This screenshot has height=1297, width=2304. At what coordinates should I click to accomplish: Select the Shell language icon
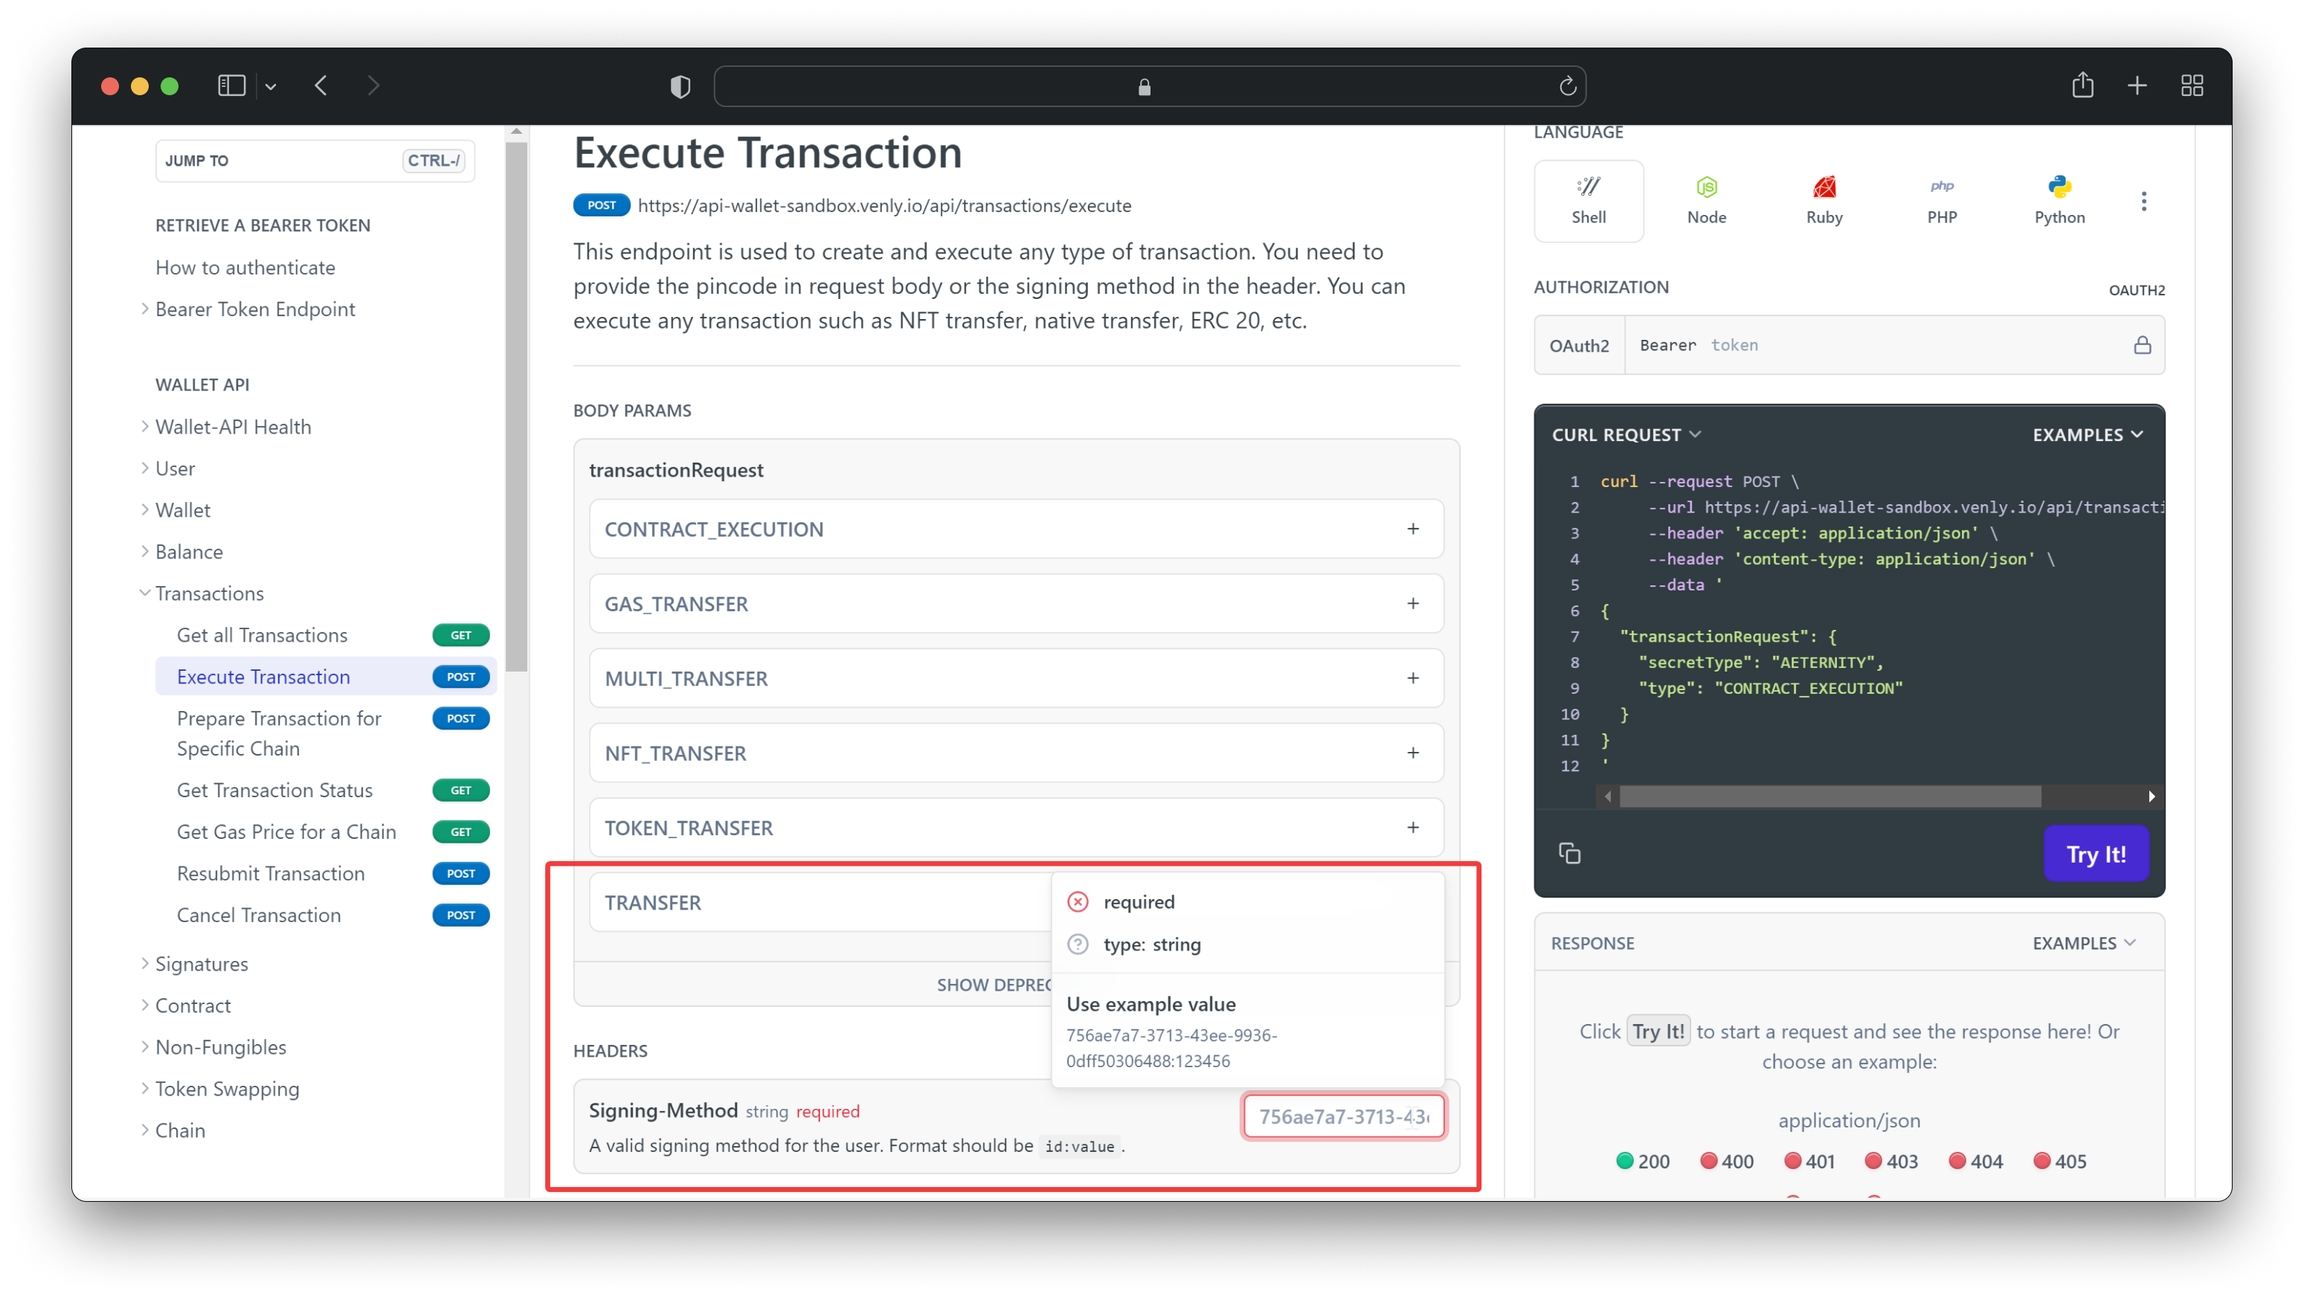point(1589,199)
